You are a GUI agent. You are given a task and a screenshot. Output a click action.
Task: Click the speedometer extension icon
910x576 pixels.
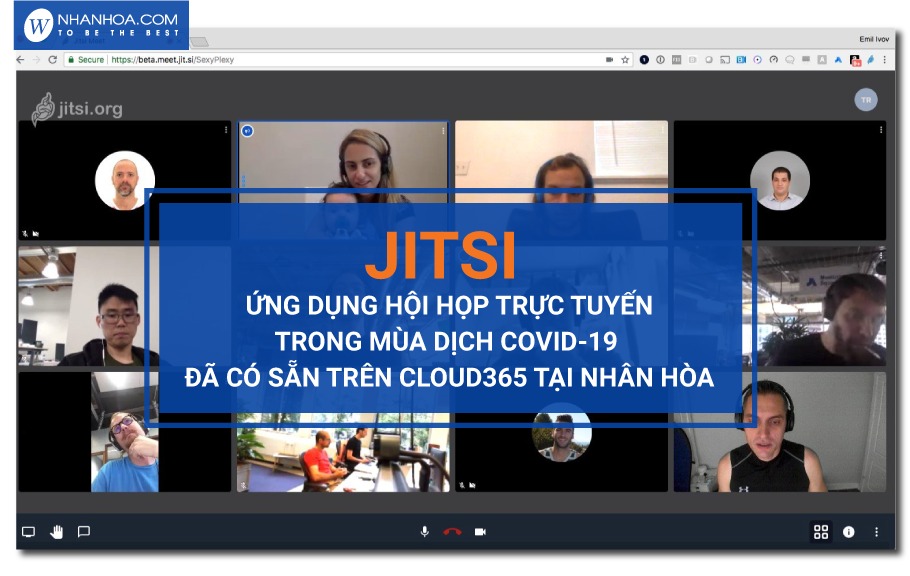point(774,60)
